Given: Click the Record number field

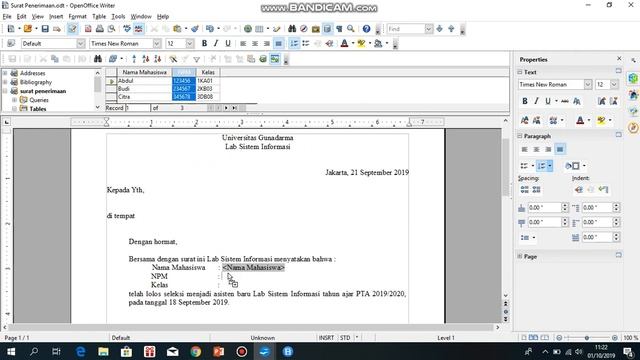Looking at the screenshot, I should click(x=138, y=108).
